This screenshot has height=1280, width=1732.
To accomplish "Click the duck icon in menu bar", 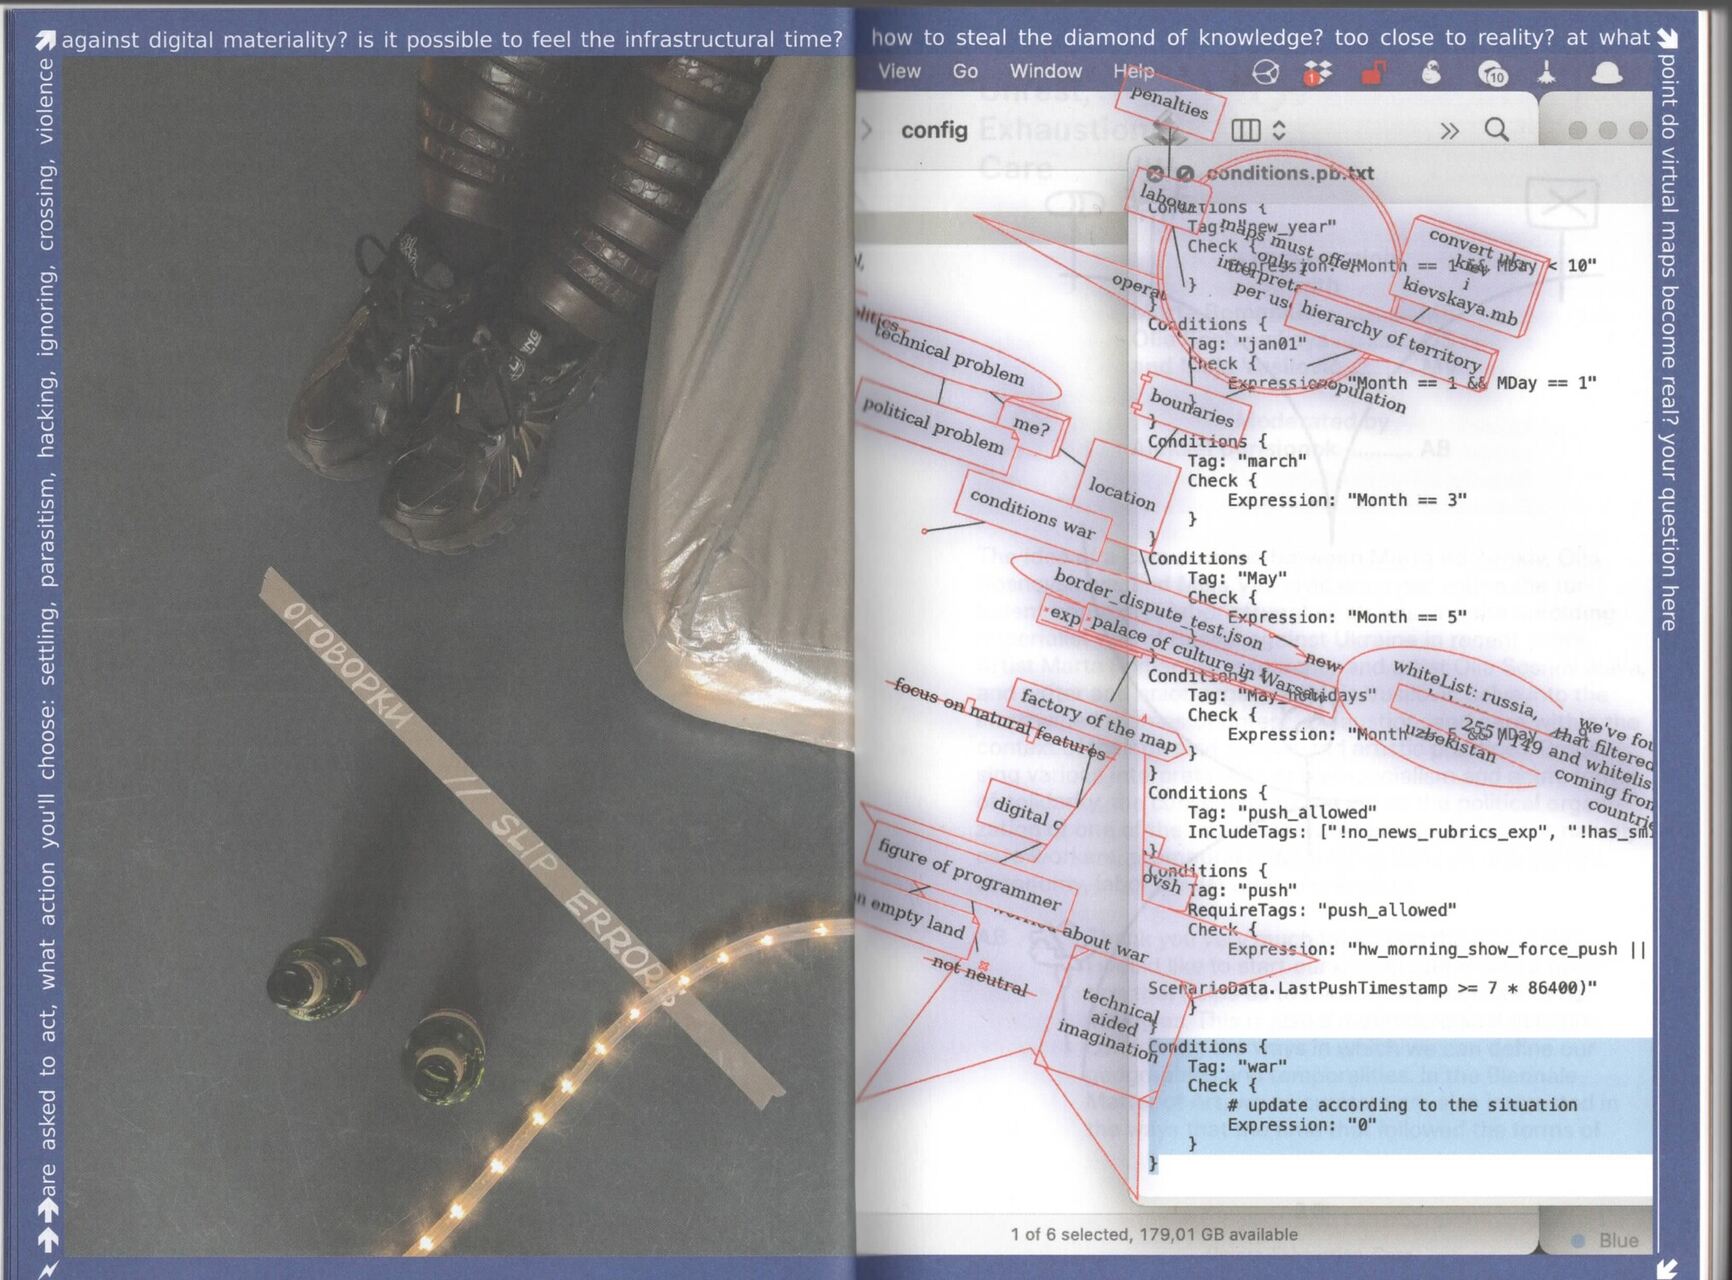I will [1432, 72].
